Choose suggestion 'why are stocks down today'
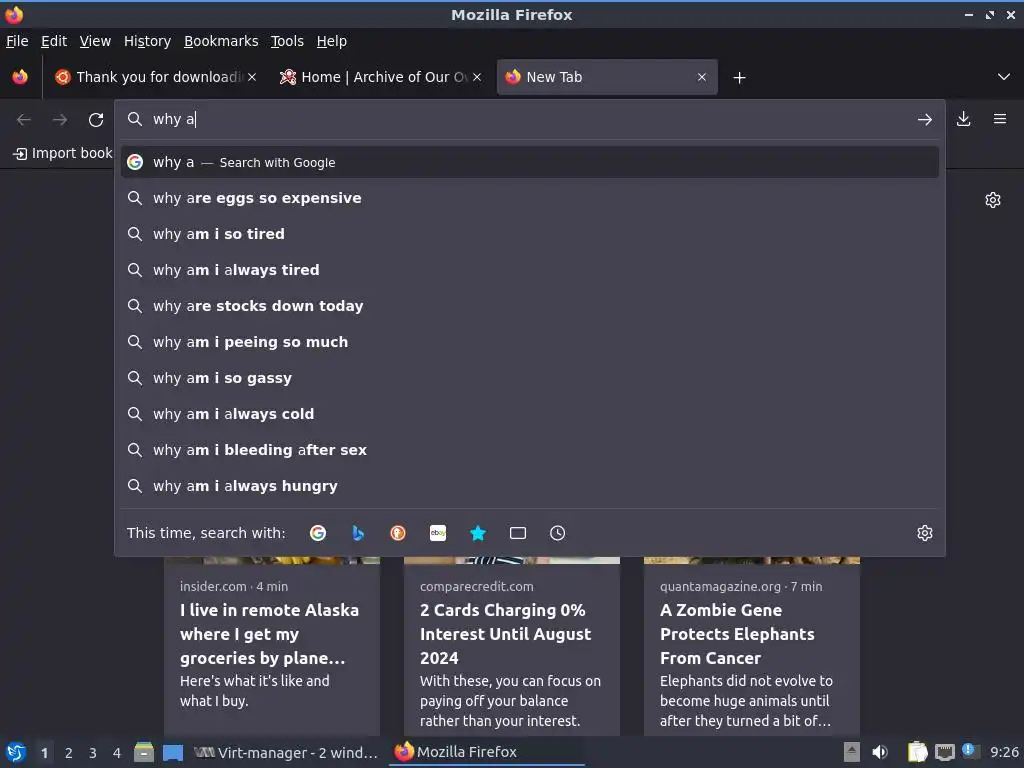The image size is (1024, 768). pos(530,306)
